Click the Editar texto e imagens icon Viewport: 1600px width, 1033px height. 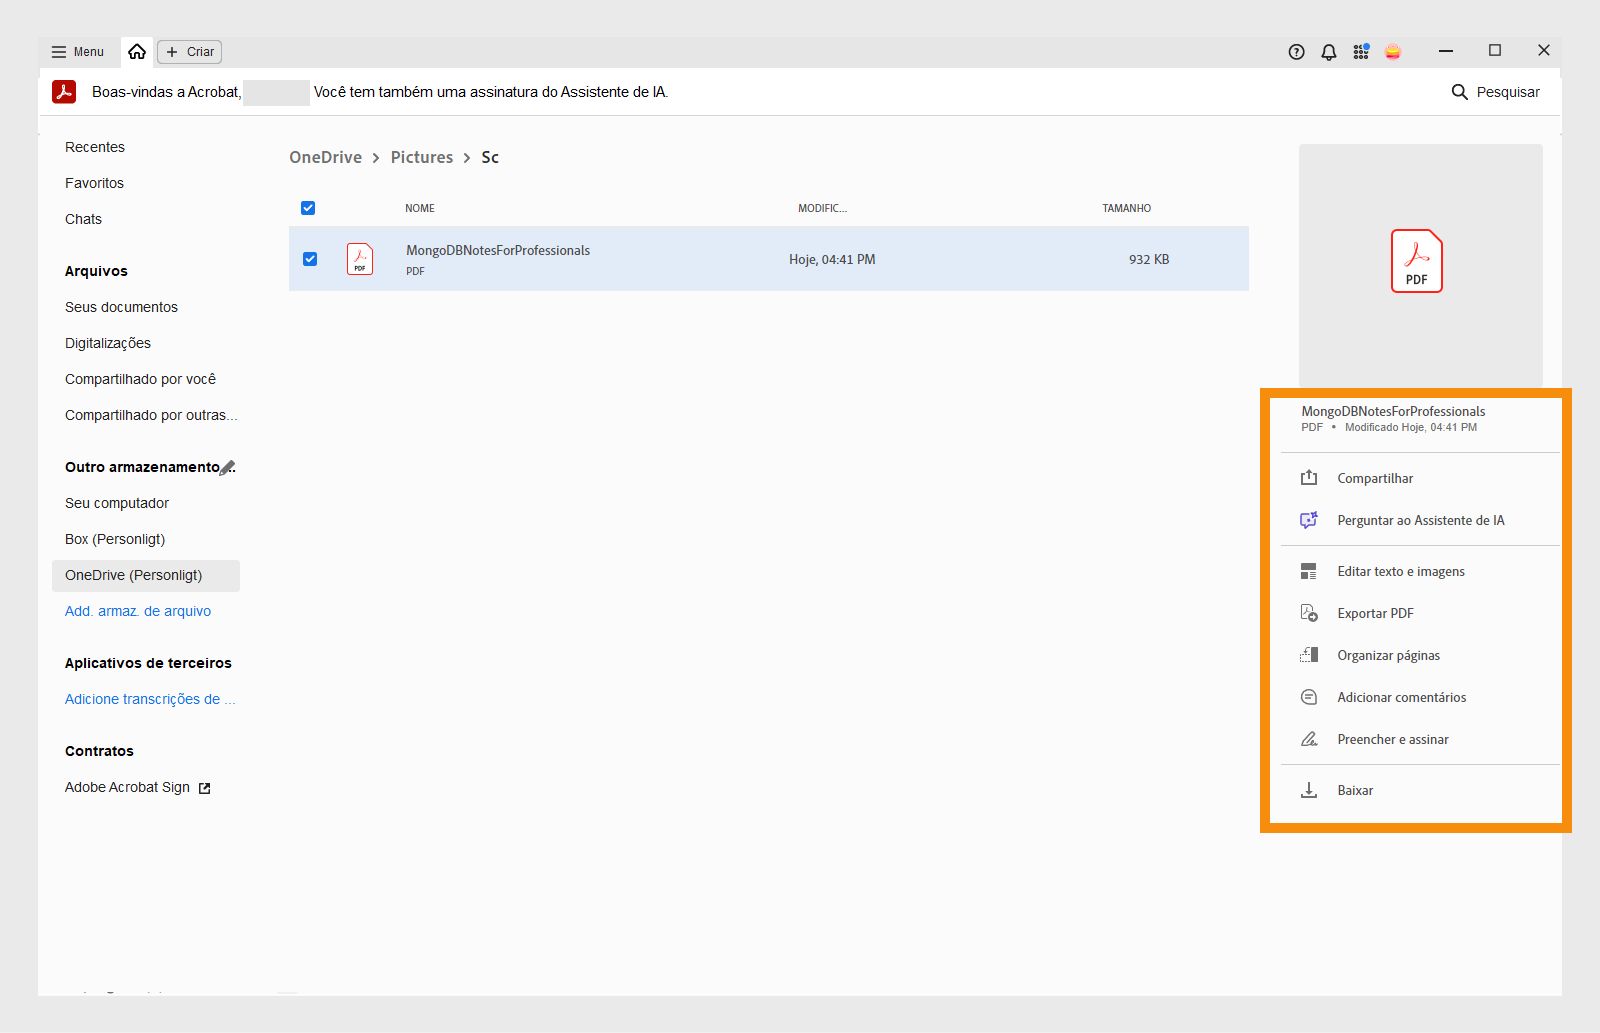click(x=1309, y=570)
